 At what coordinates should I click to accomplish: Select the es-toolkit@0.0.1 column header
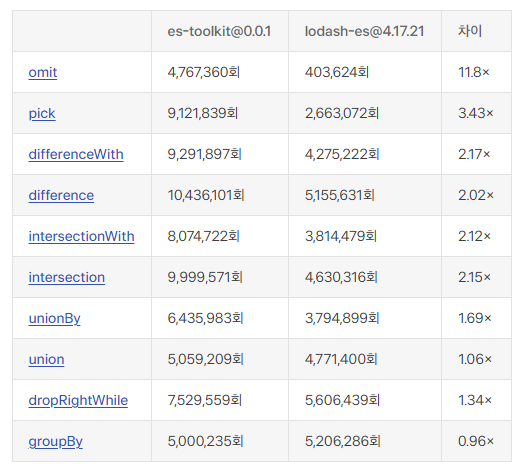point(220,31)
